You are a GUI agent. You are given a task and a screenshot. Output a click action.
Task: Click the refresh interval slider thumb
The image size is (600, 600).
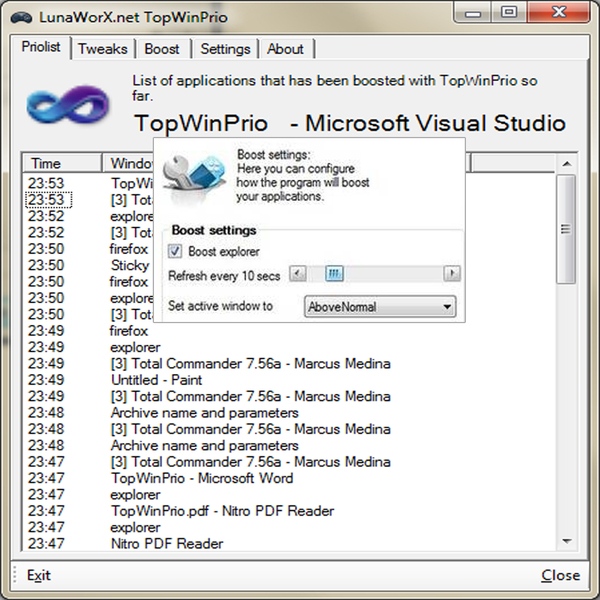coord(334,273)
